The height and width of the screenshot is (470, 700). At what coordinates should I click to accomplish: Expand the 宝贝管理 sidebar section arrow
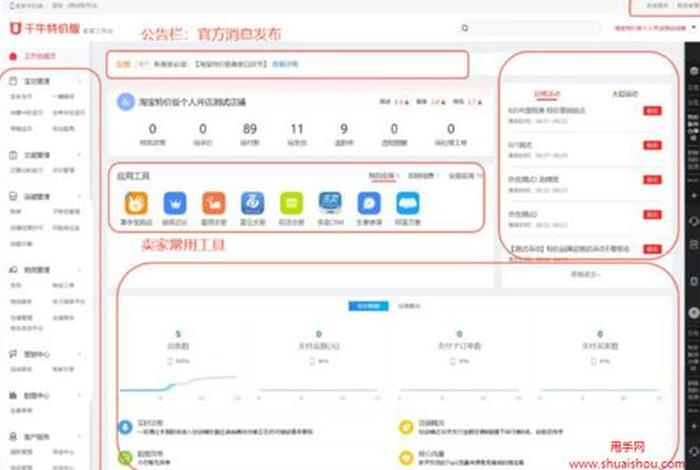click(80, 81)
